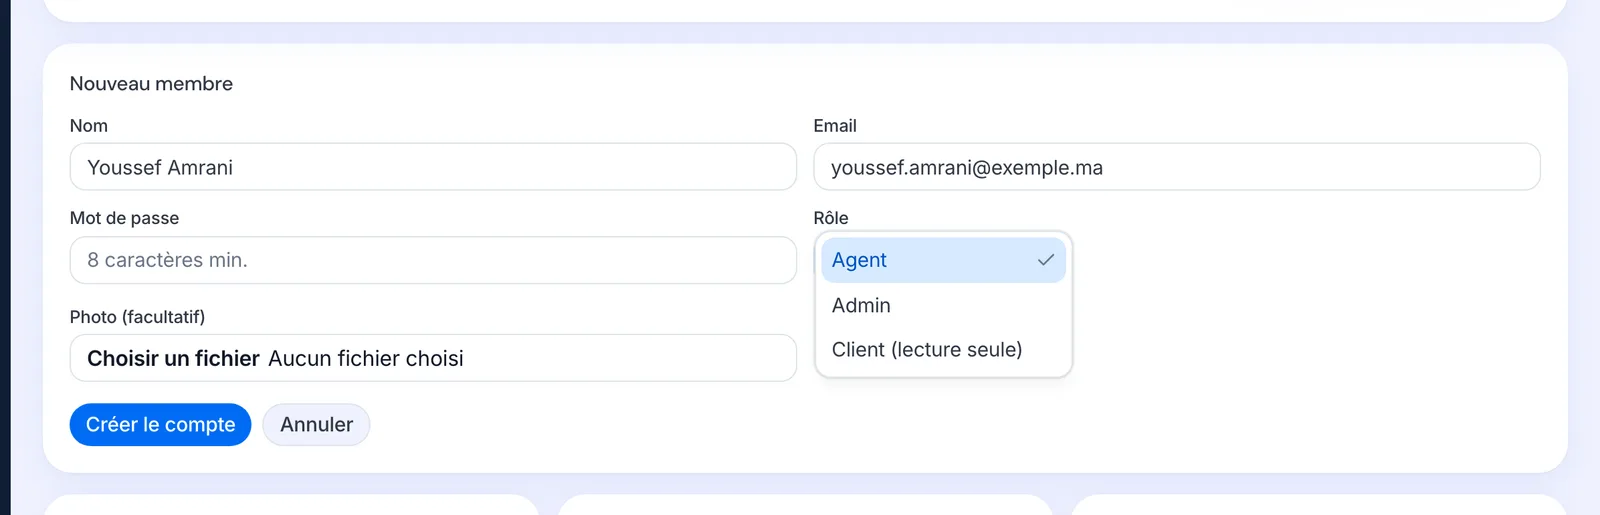Click the checkmark icon beside Agent
Screen dimensions: 1600x515
tap(1046, 260)
